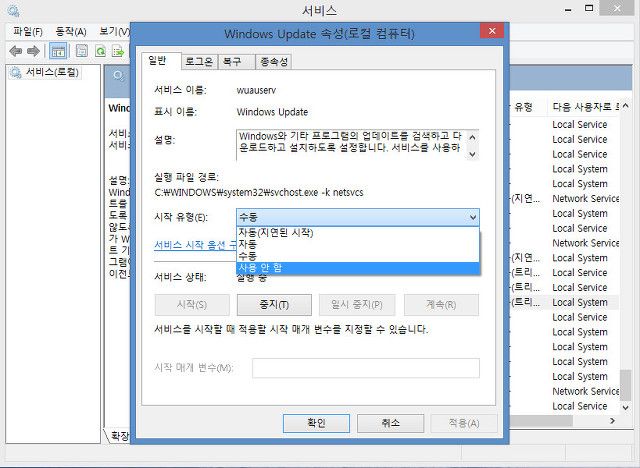Click services list scrollbar up arrow
Viewport: 640px width, 468px height.
[x=625, y=106]
